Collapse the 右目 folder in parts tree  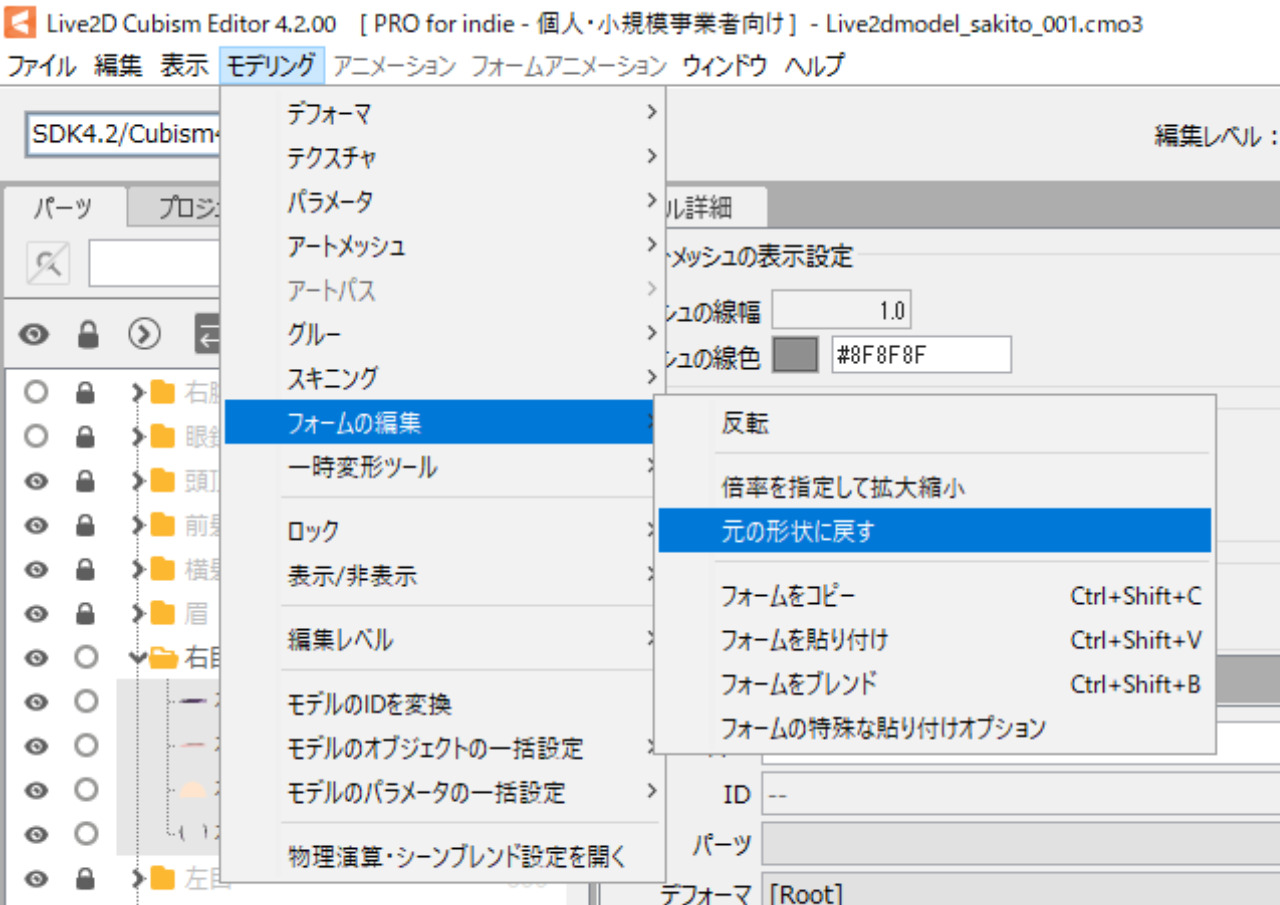[x=139, y=657]
